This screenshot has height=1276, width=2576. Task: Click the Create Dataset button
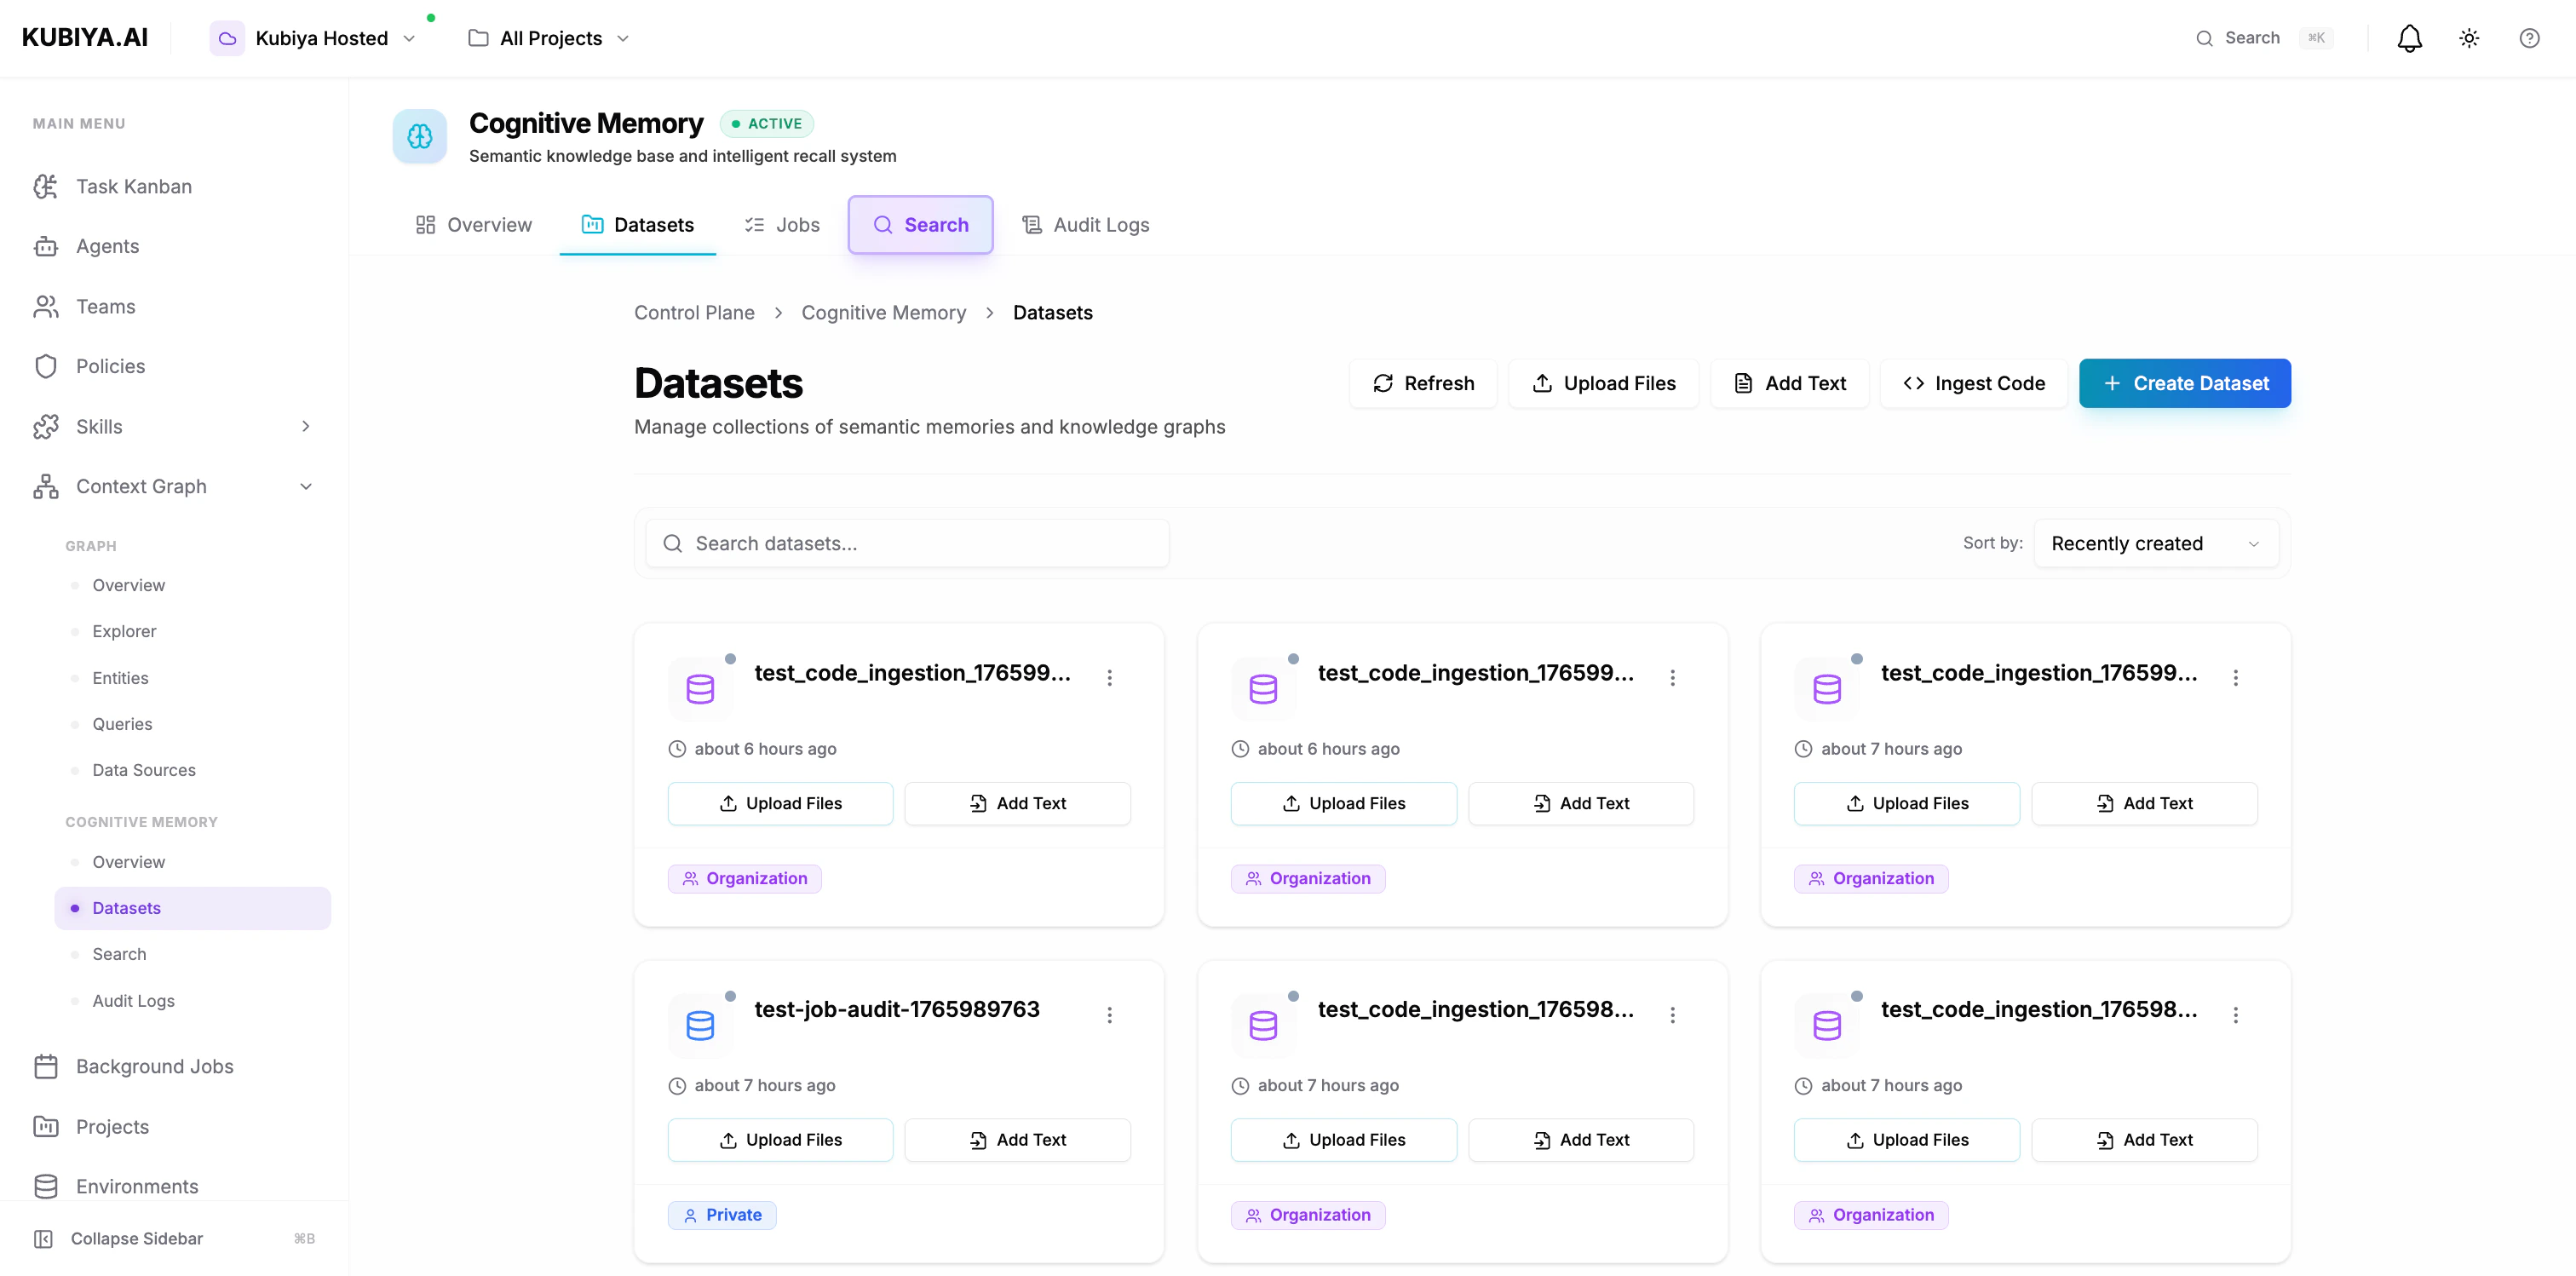point(2184,383)
